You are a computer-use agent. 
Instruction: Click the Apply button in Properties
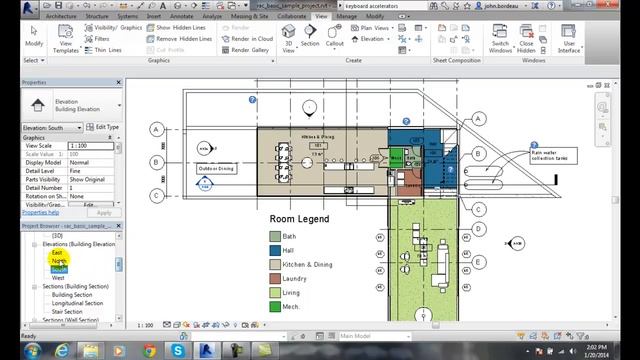(x=104, y=213)
